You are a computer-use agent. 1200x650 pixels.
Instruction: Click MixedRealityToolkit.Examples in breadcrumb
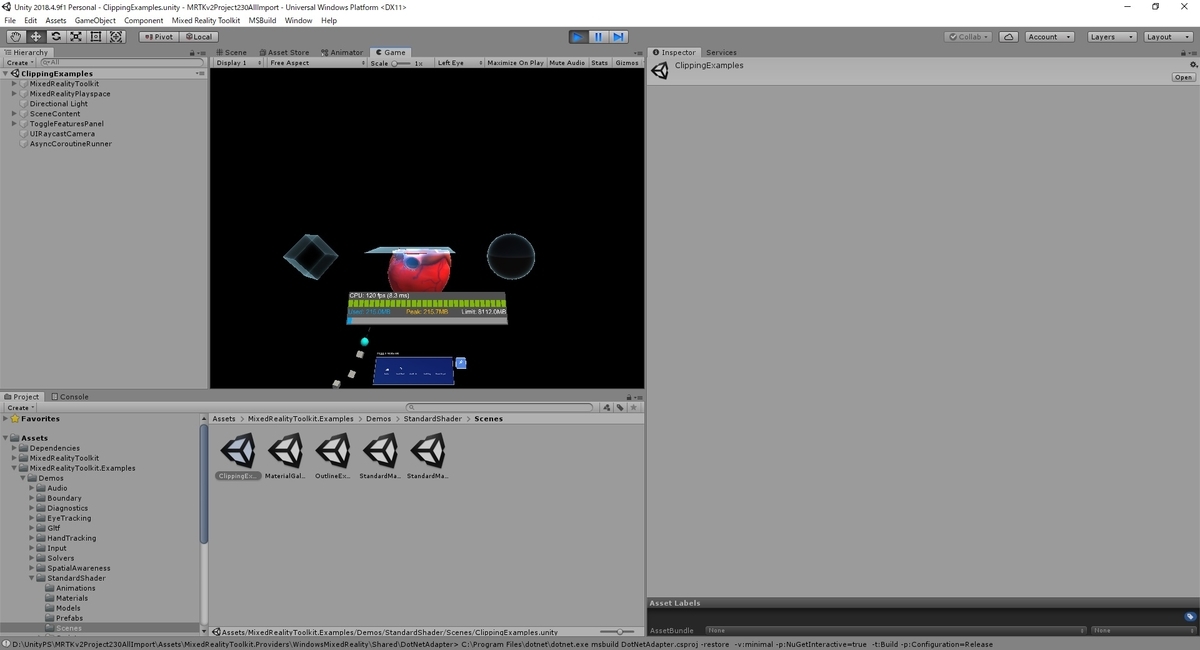[x=300, y=419]
